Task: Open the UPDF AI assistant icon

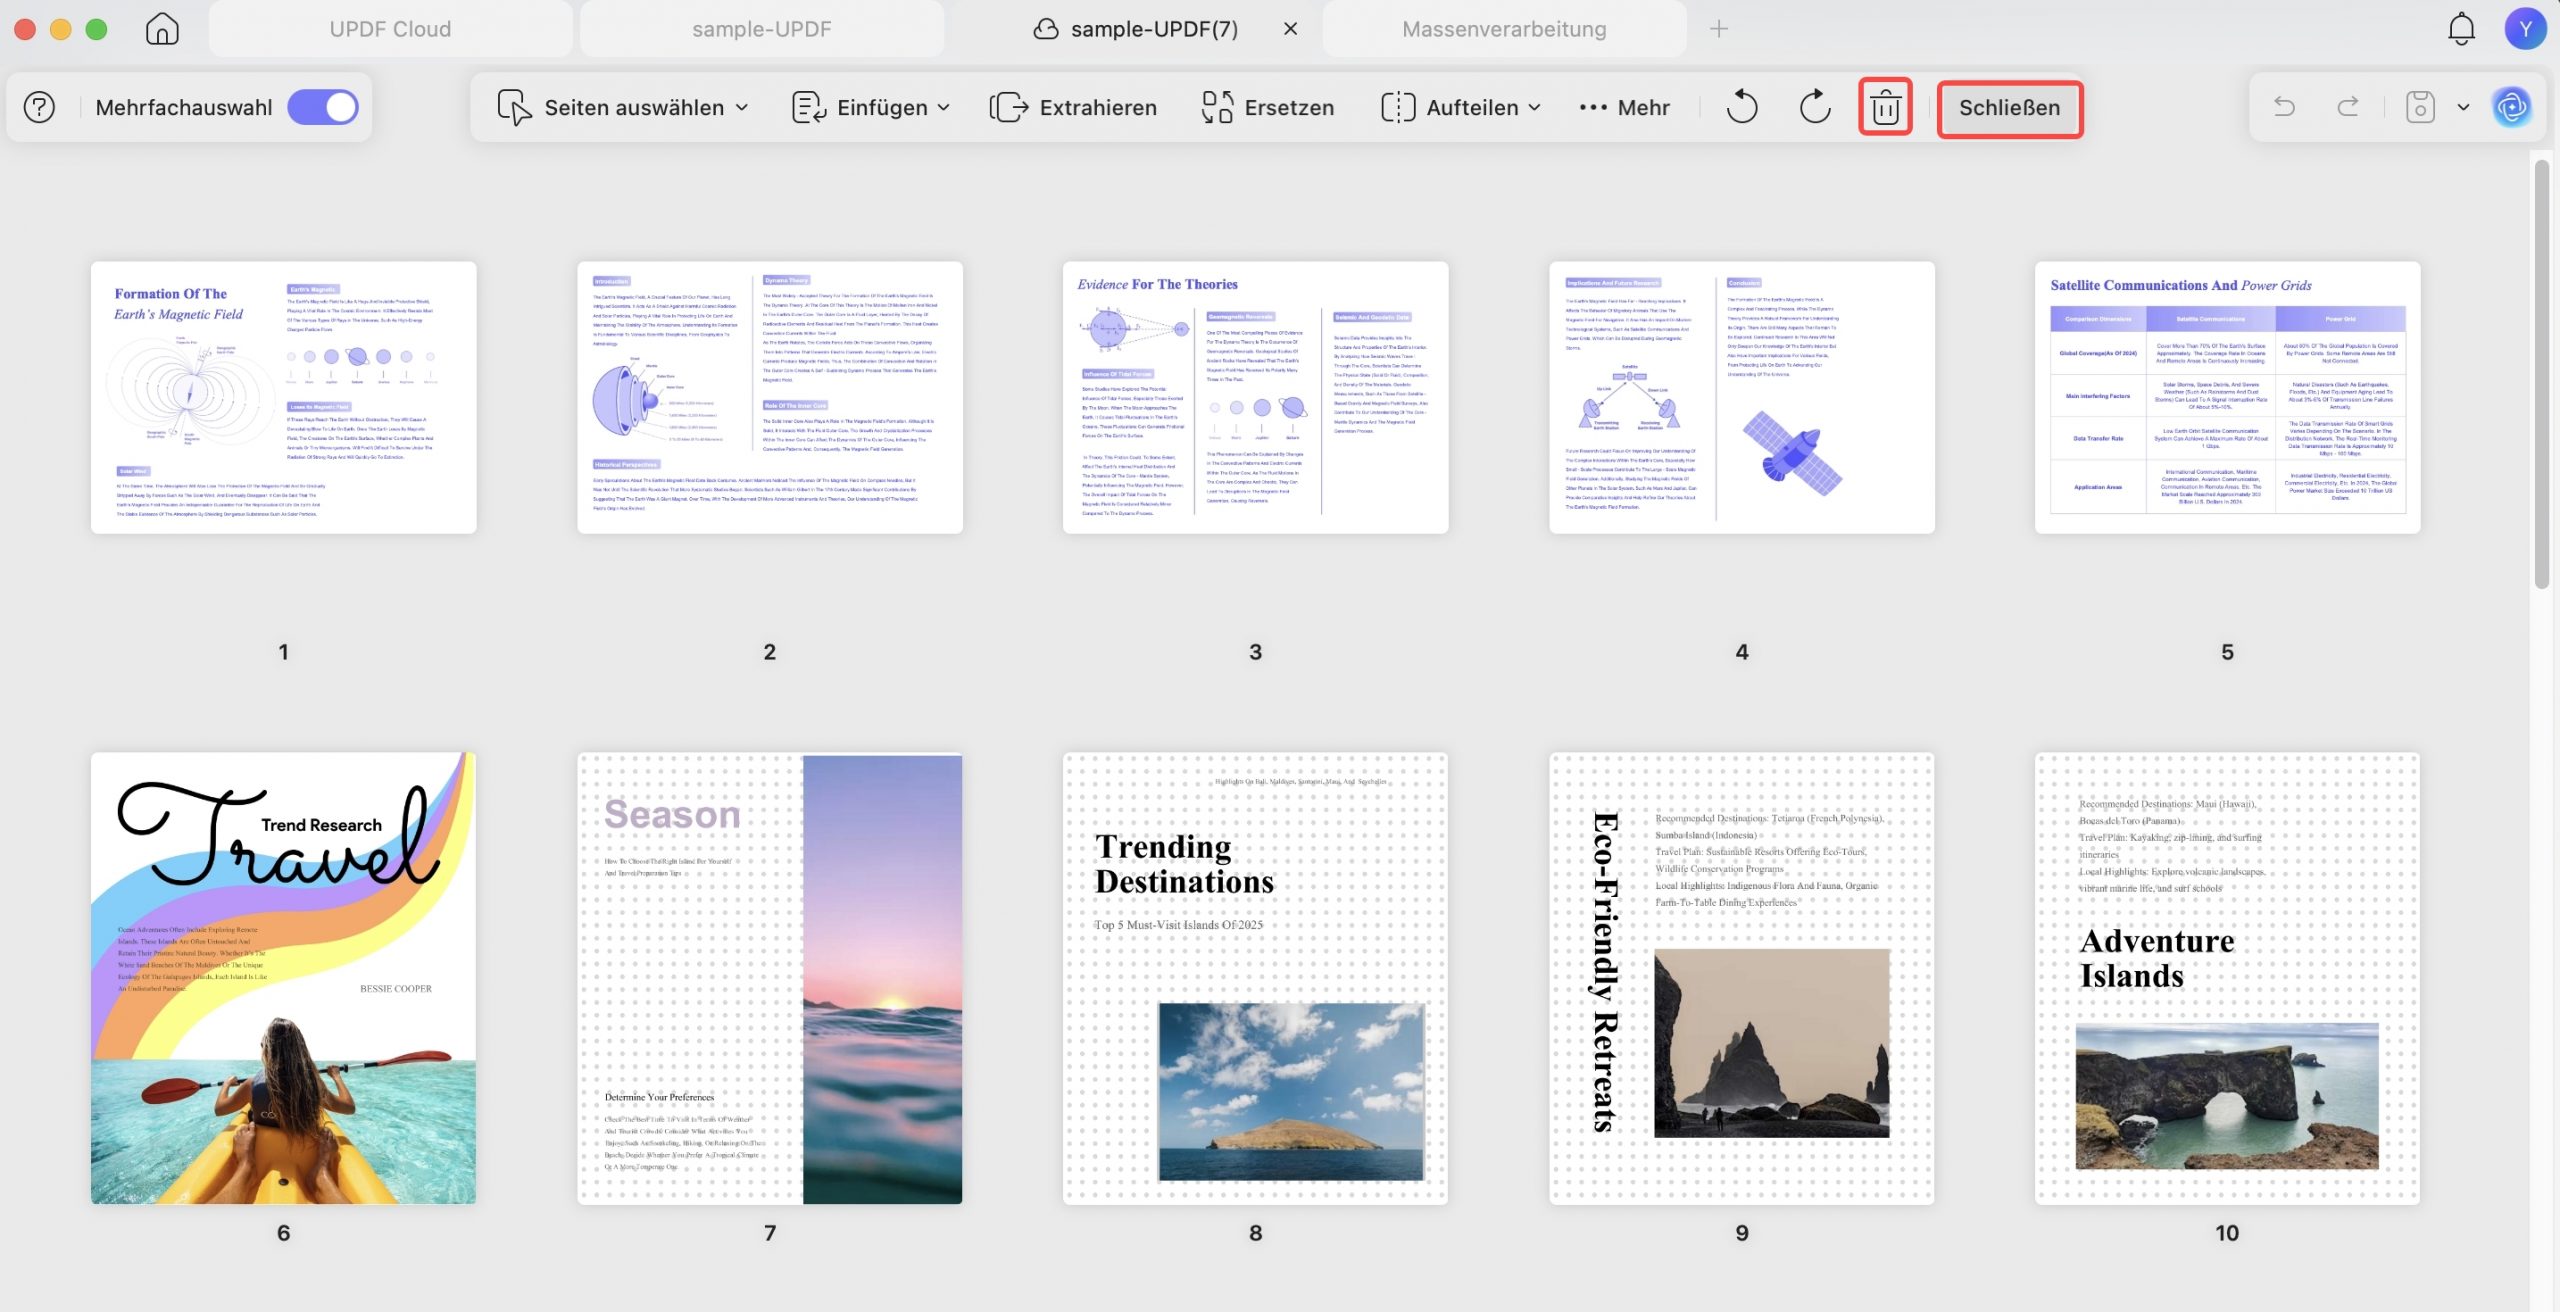Action: click(x=2512, y=107)
